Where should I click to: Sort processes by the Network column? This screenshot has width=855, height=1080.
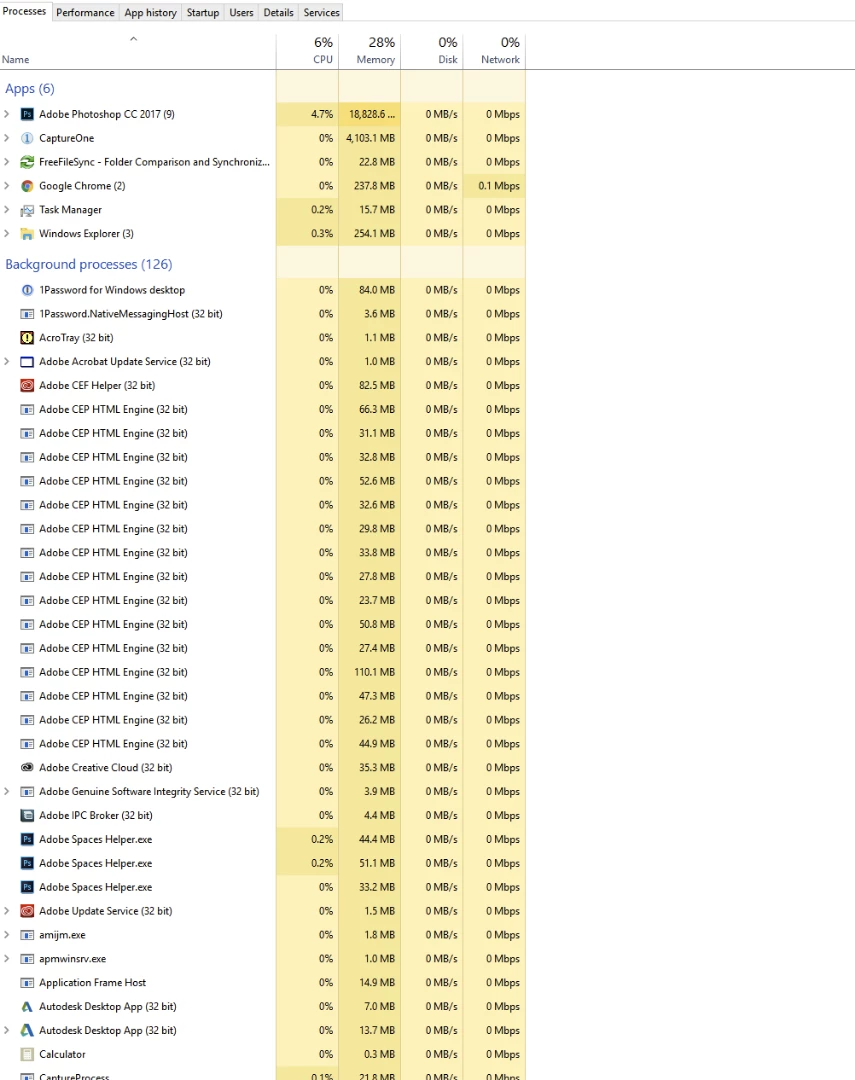(x=494, y=50)
